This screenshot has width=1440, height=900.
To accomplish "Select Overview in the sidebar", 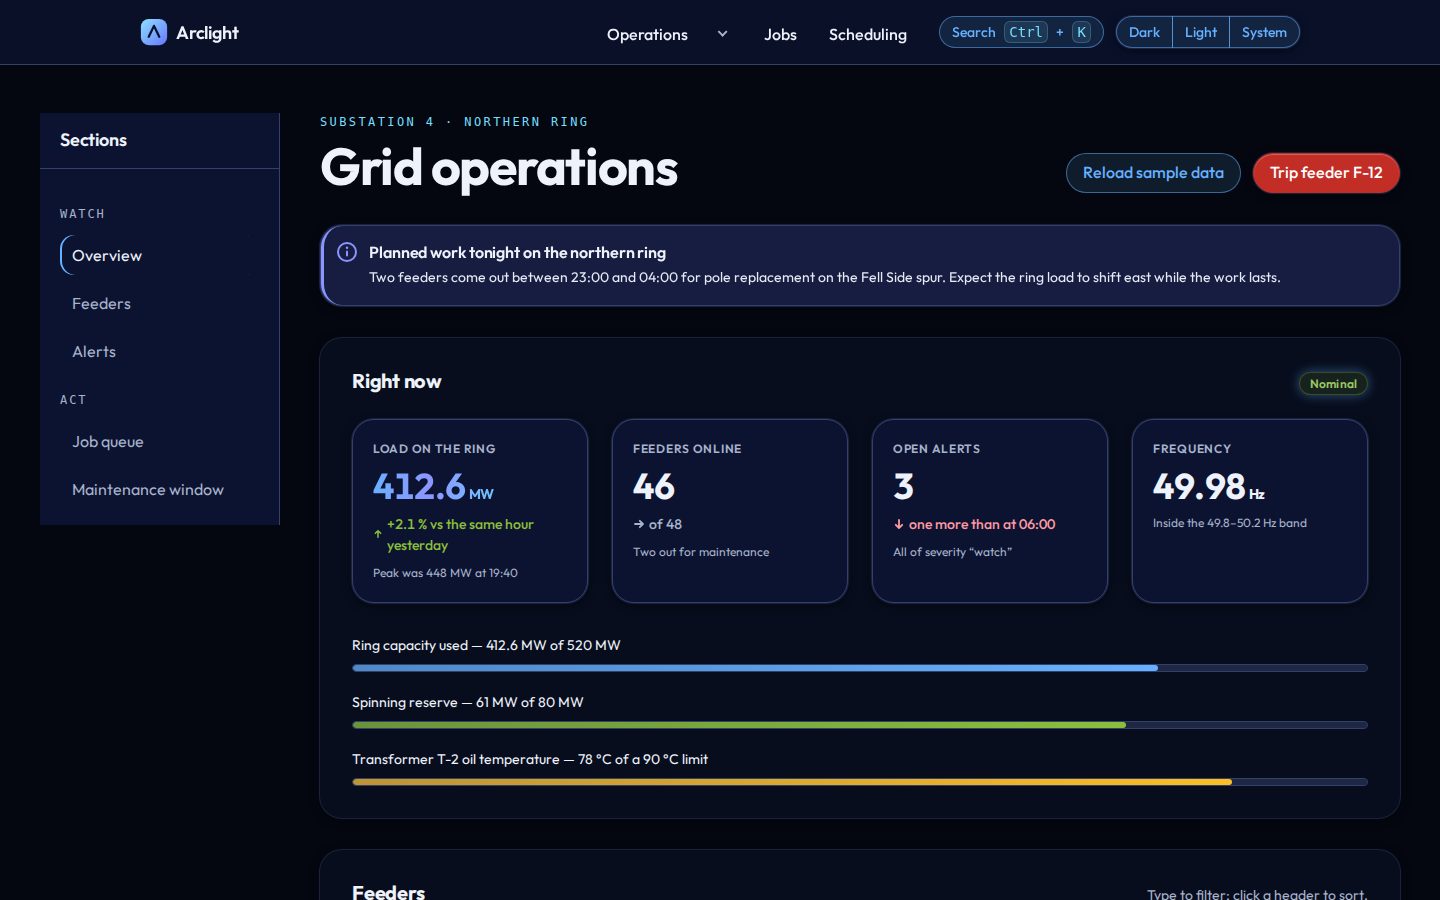I will (x=159, y=255).
